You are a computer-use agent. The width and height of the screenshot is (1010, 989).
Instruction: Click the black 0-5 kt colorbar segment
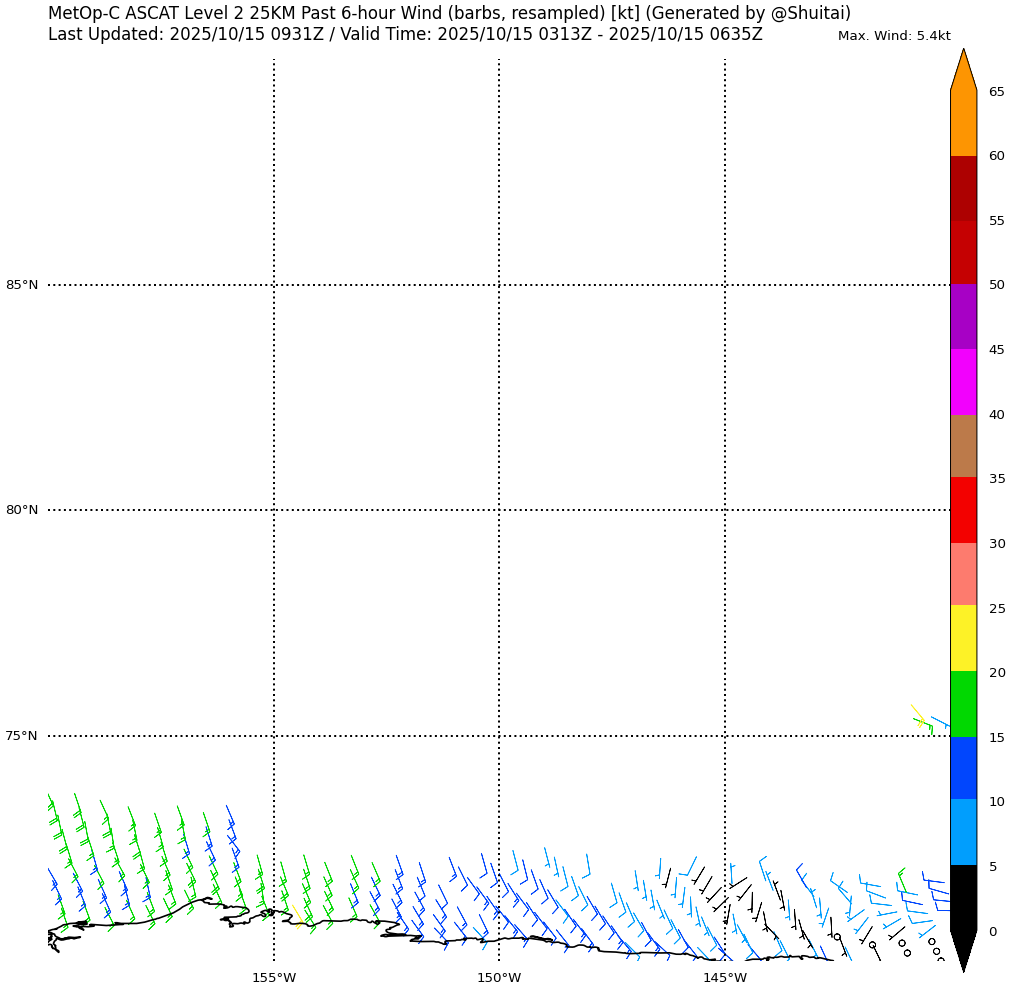pos(963,898)
